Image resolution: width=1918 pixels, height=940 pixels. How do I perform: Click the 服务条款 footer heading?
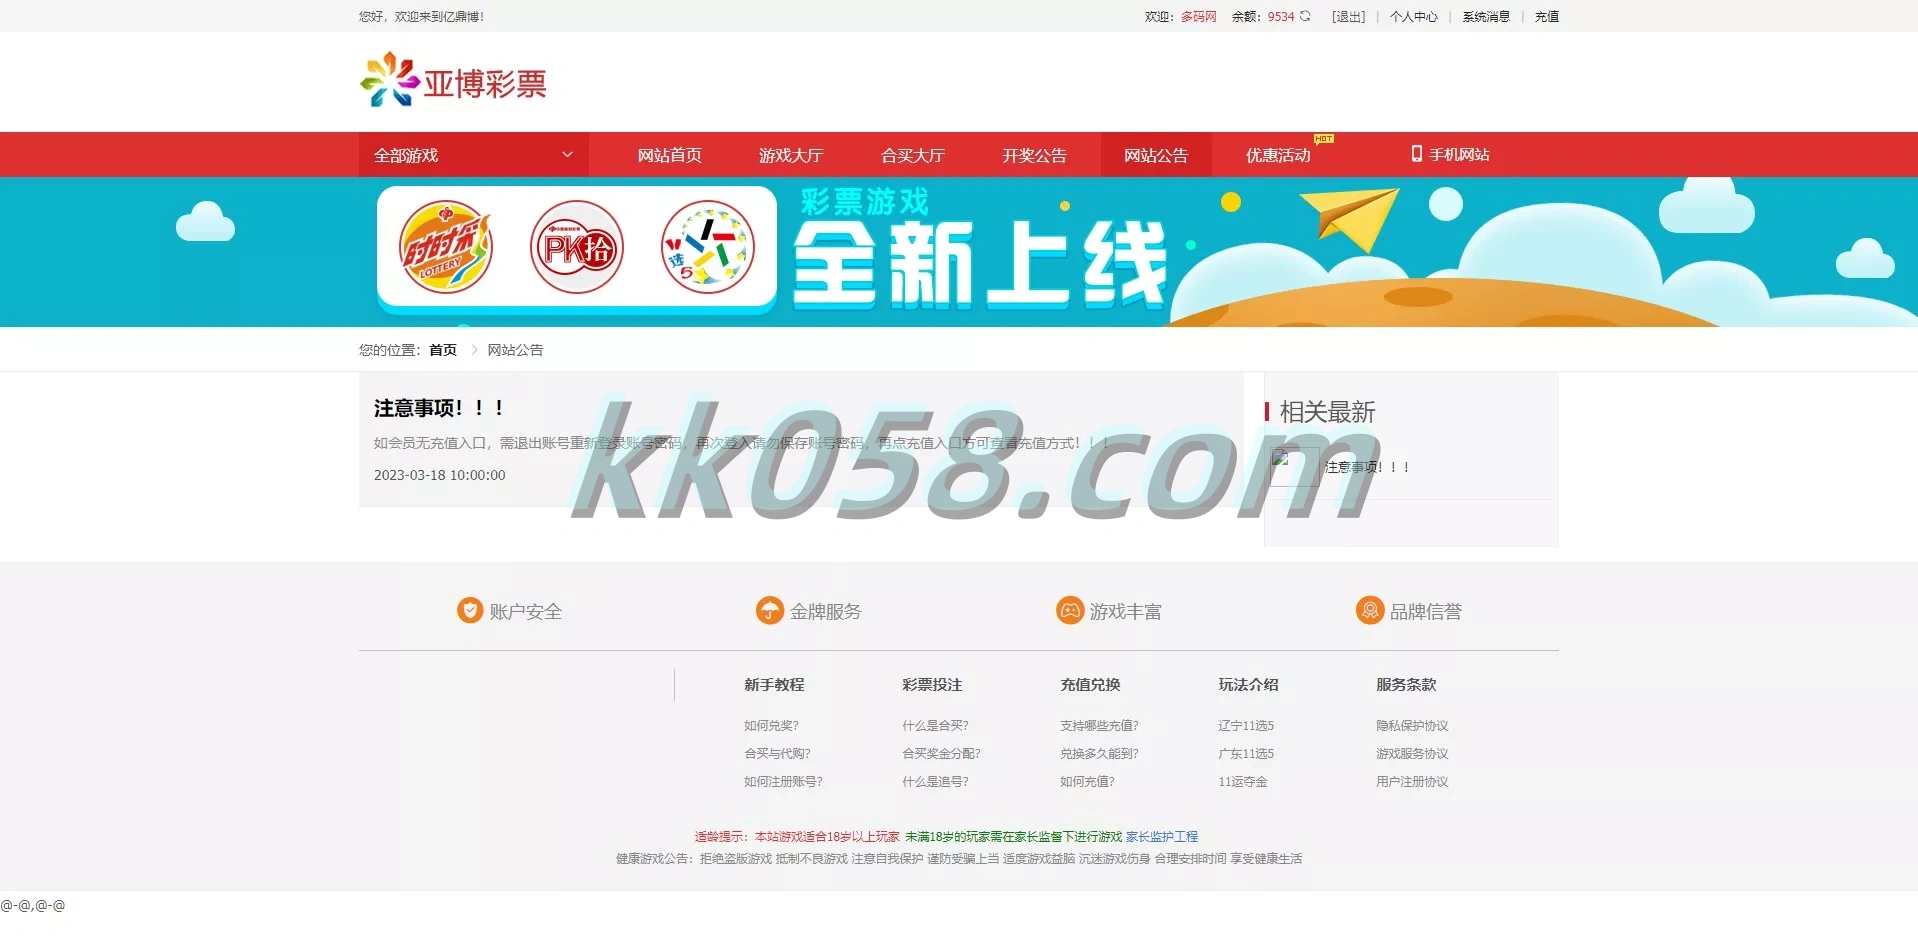(x=1406, y=685)
